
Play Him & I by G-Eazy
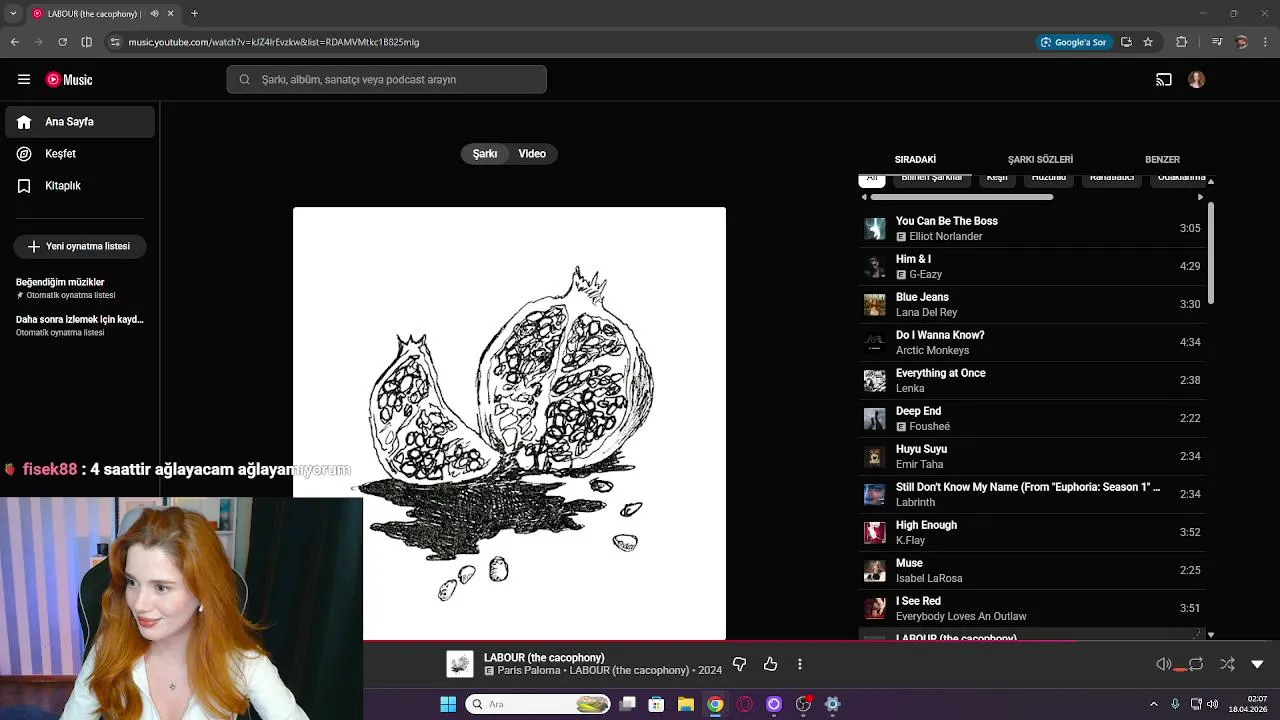pos(1032,267)
